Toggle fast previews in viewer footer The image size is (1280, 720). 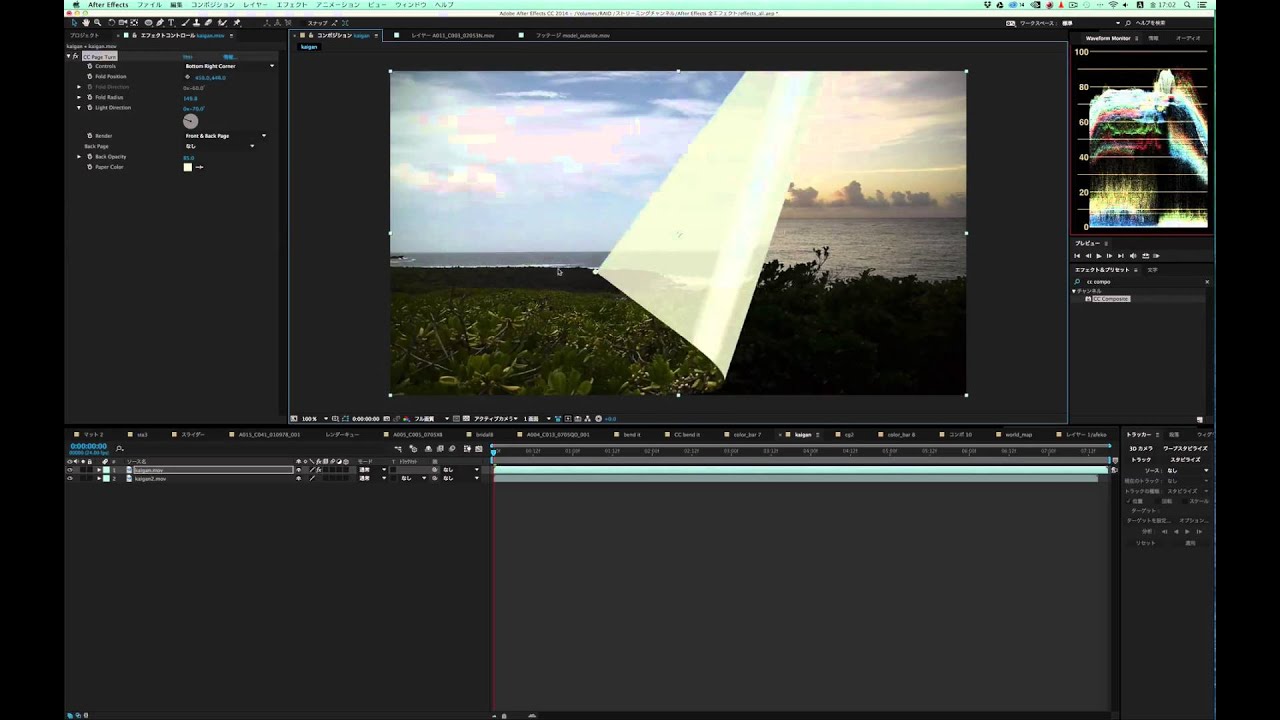(x=568, y=418)
